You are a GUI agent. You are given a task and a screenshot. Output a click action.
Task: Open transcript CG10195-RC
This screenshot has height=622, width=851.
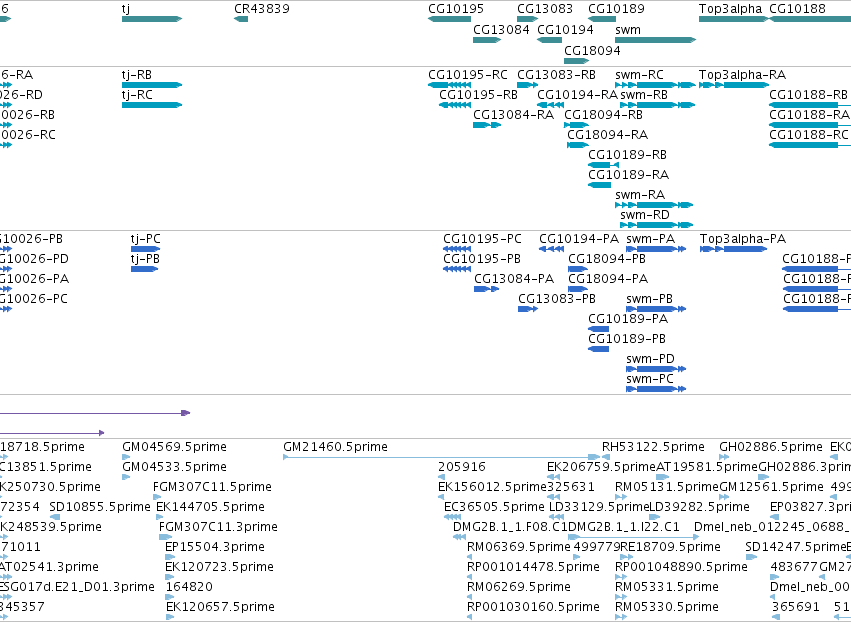(x=468, y=75)
